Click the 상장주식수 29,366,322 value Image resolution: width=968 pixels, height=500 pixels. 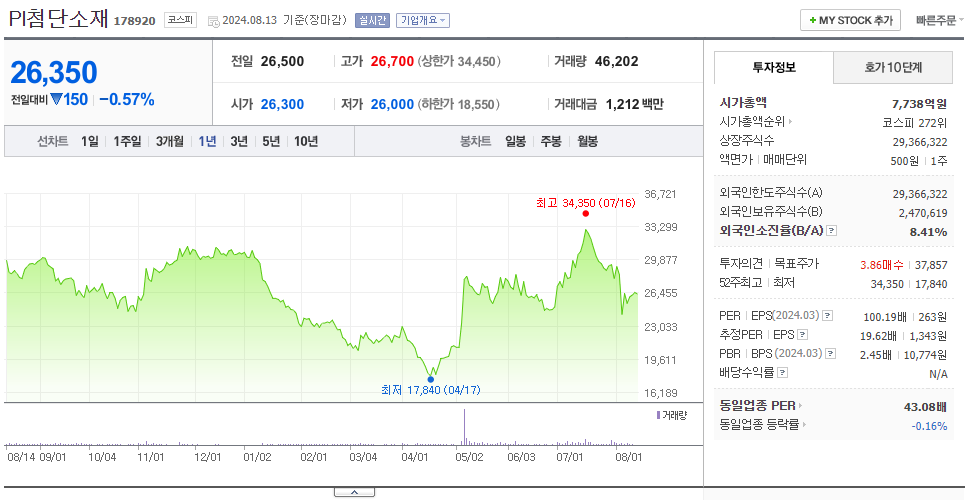click(x=920, y=142)
